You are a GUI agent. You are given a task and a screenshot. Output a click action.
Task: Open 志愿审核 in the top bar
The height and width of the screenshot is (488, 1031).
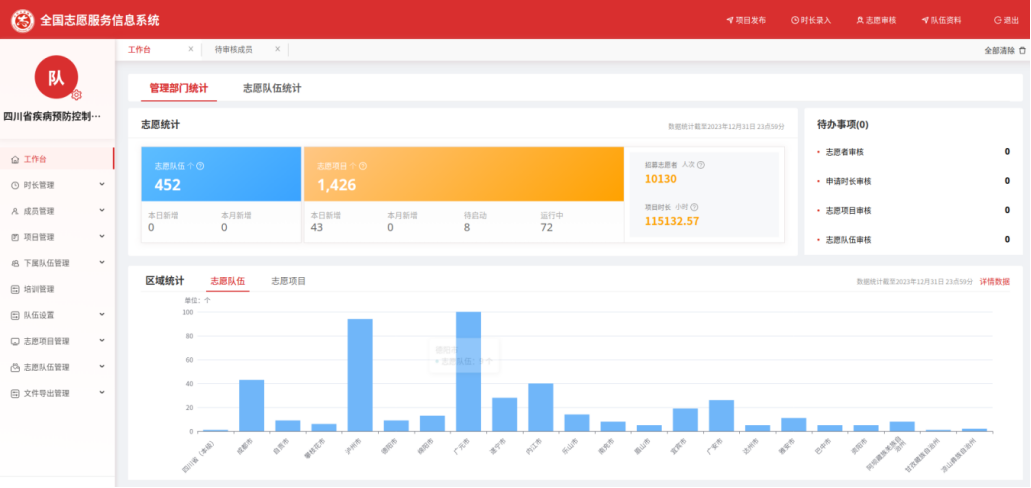pos(876,20)
